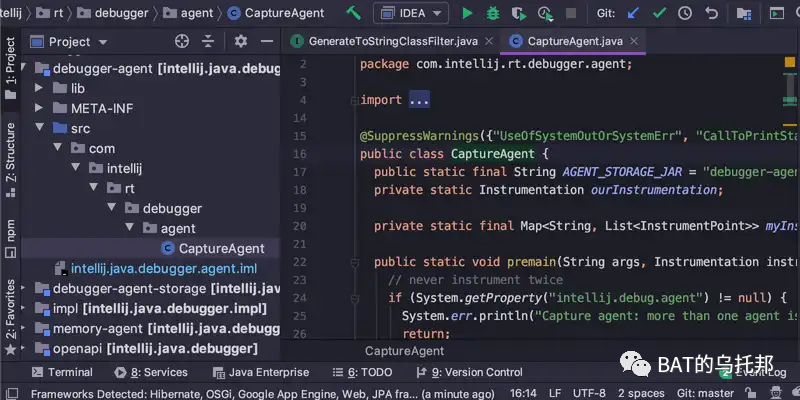This screenshot has height=400, width=800.
Task: Click the CaptureAgent editor breadcrumb at bottom
Action: coord(405,351)
